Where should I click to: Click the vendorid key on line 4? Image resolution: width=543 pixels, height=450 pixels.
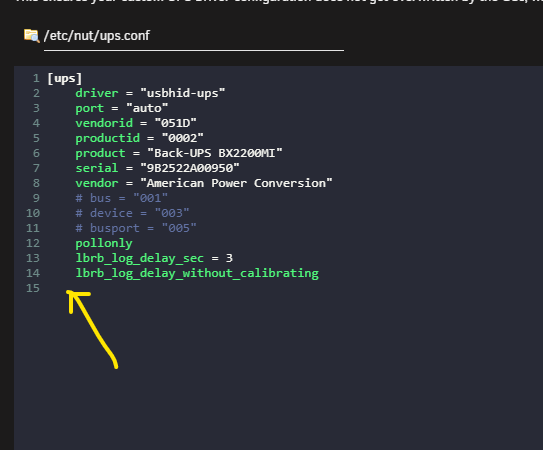(x=104, y=123)
